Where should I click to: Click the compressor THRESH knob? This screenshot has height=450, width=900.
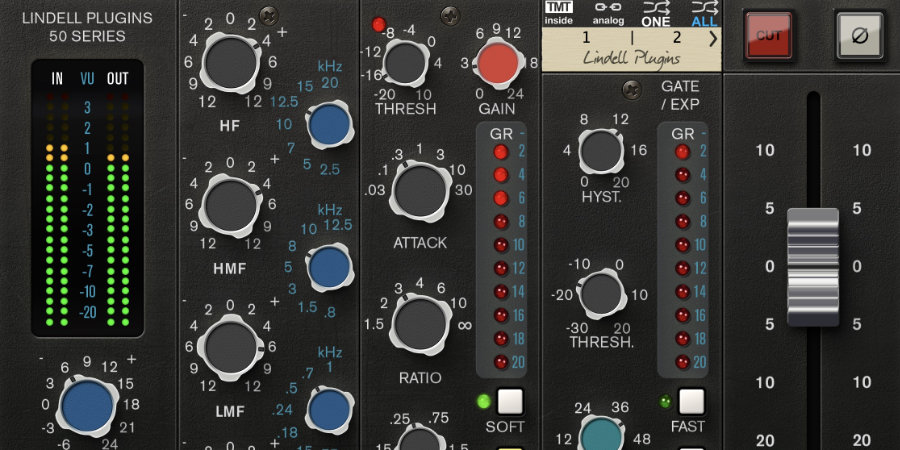tap(405, 64)
